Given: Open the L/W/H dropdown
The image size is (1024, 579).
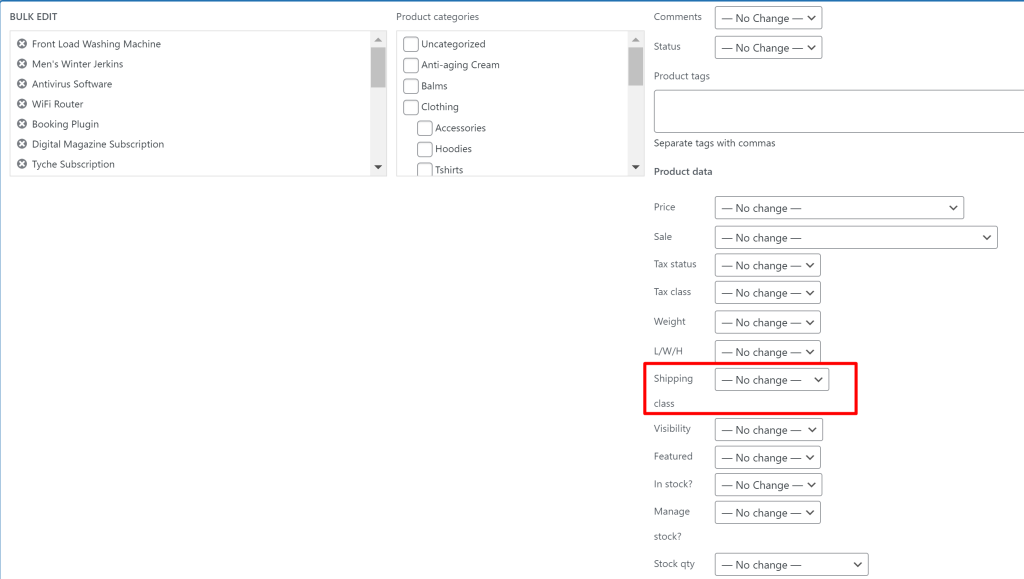Looking at the screenshot, I should 767,352.
